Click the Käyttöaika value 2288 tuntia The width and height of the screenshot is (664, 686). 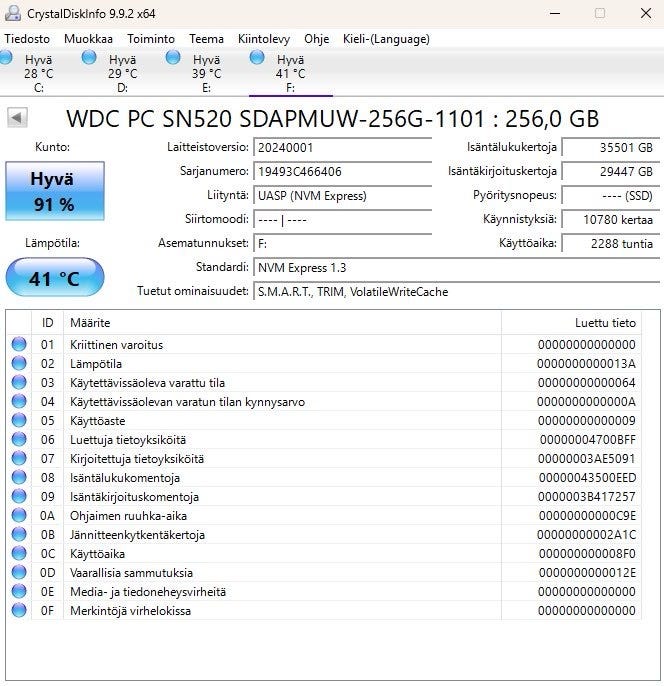[611, 244]
